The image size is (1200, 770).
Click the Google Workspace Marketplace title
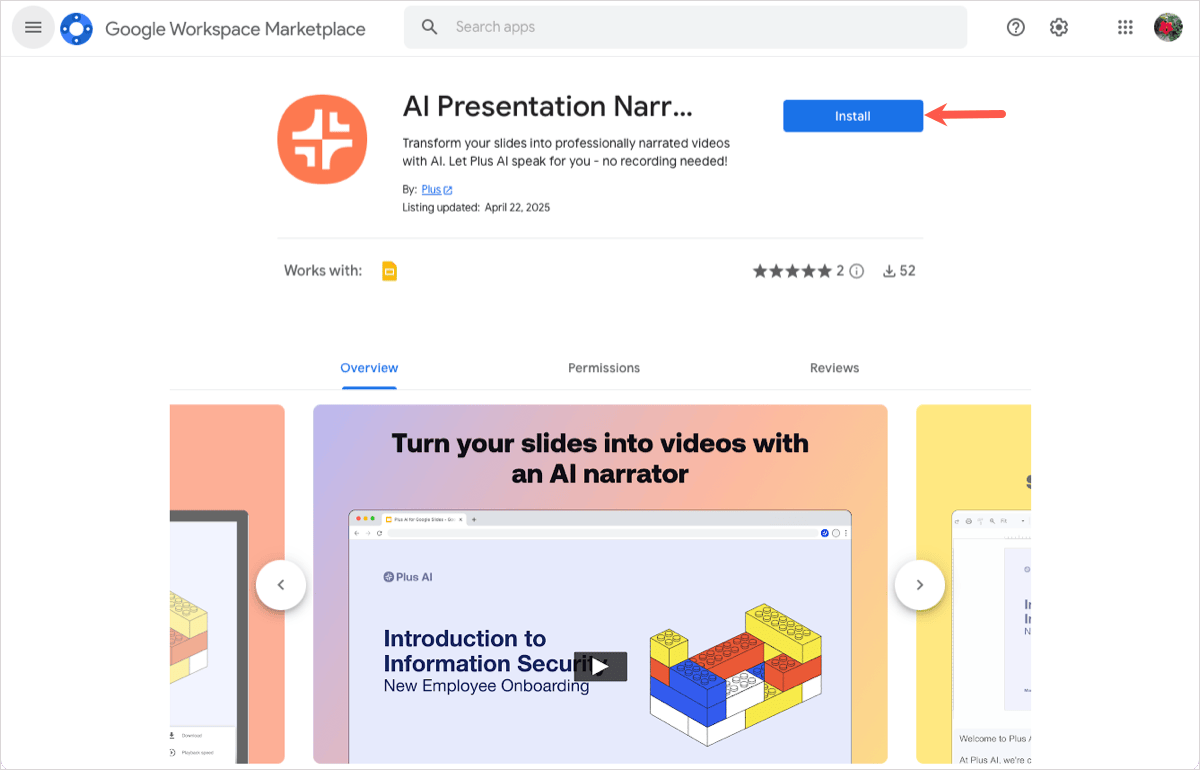coord(235,29)
